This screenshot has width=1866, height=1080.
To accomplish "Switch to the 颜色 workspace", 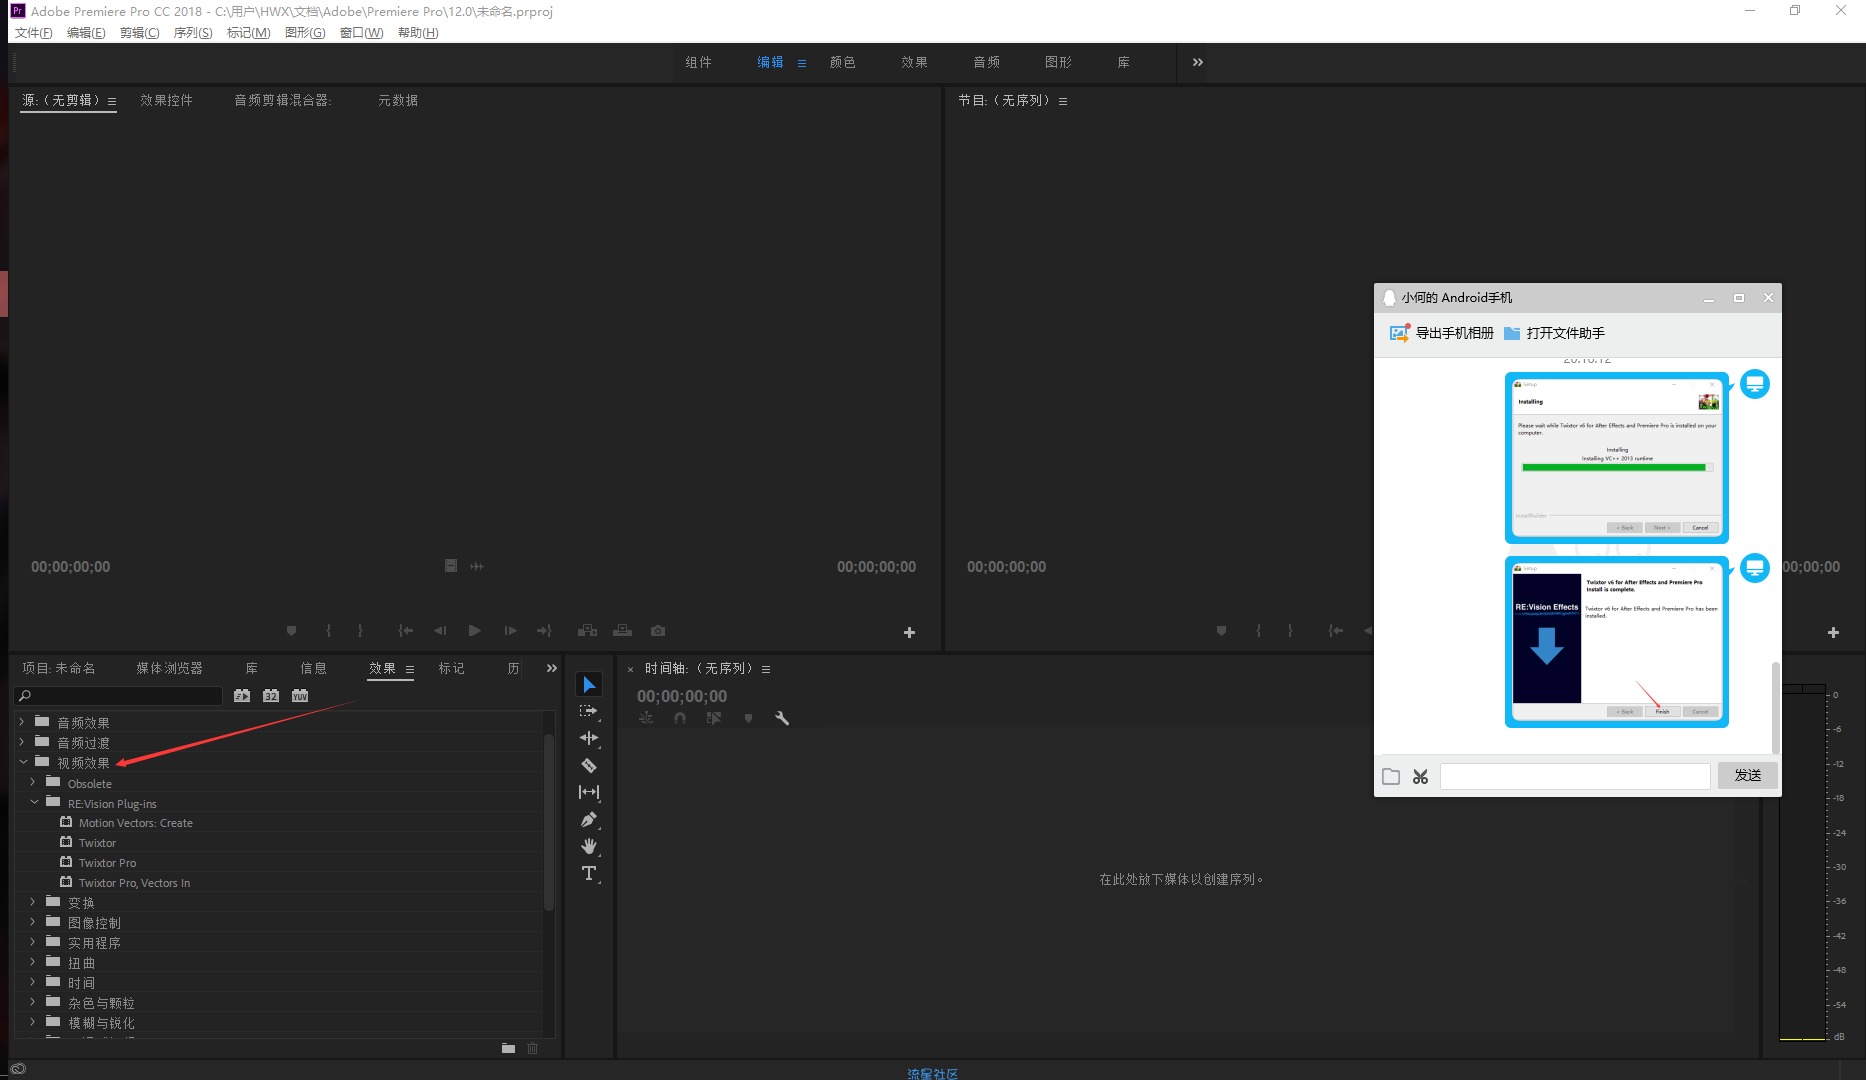I will (x=842, y=62).
